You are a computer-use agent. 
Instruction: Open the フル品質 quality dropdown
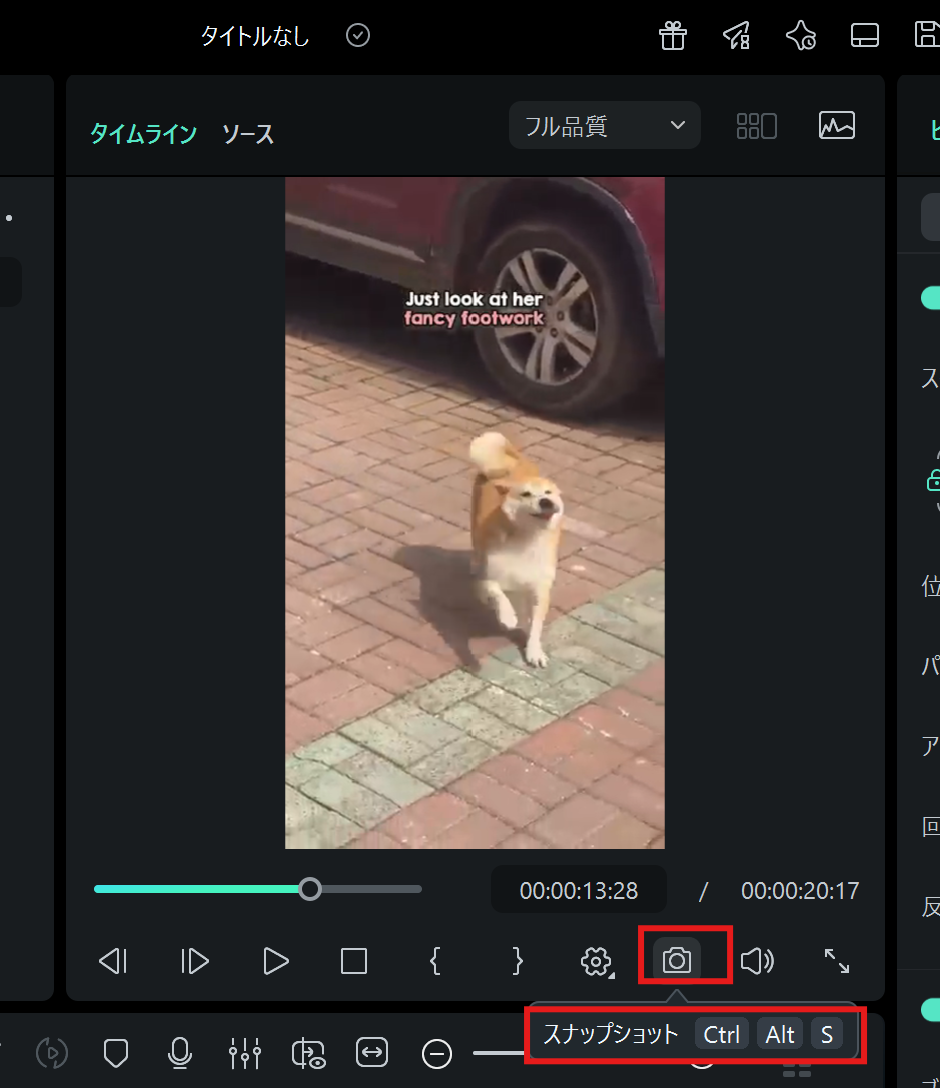[604, 126]
